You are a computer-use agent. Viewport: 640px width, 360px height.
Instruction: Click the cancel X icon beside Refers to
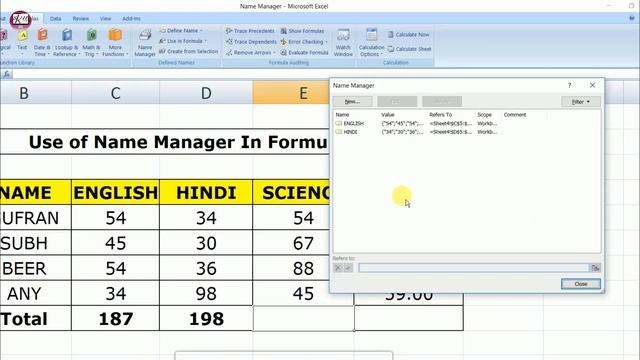click(338, 268)
